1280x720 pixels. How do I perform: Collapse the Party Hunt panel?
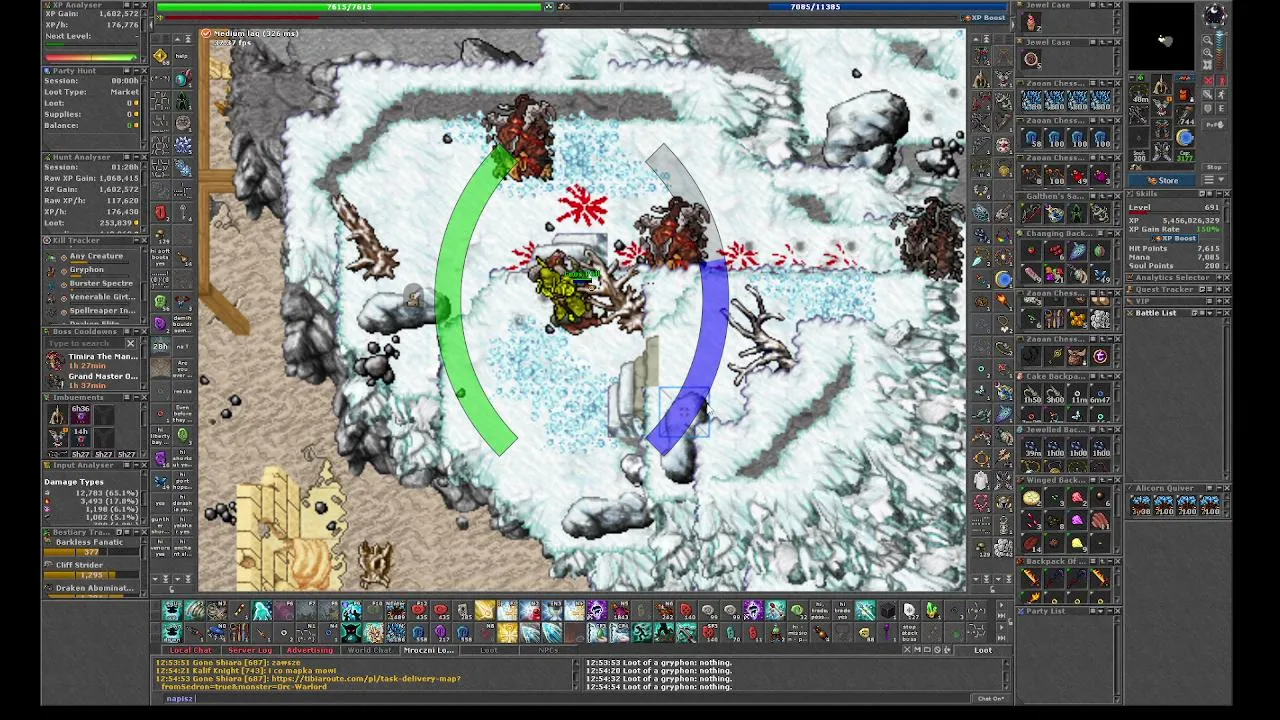tap(137, 71)
